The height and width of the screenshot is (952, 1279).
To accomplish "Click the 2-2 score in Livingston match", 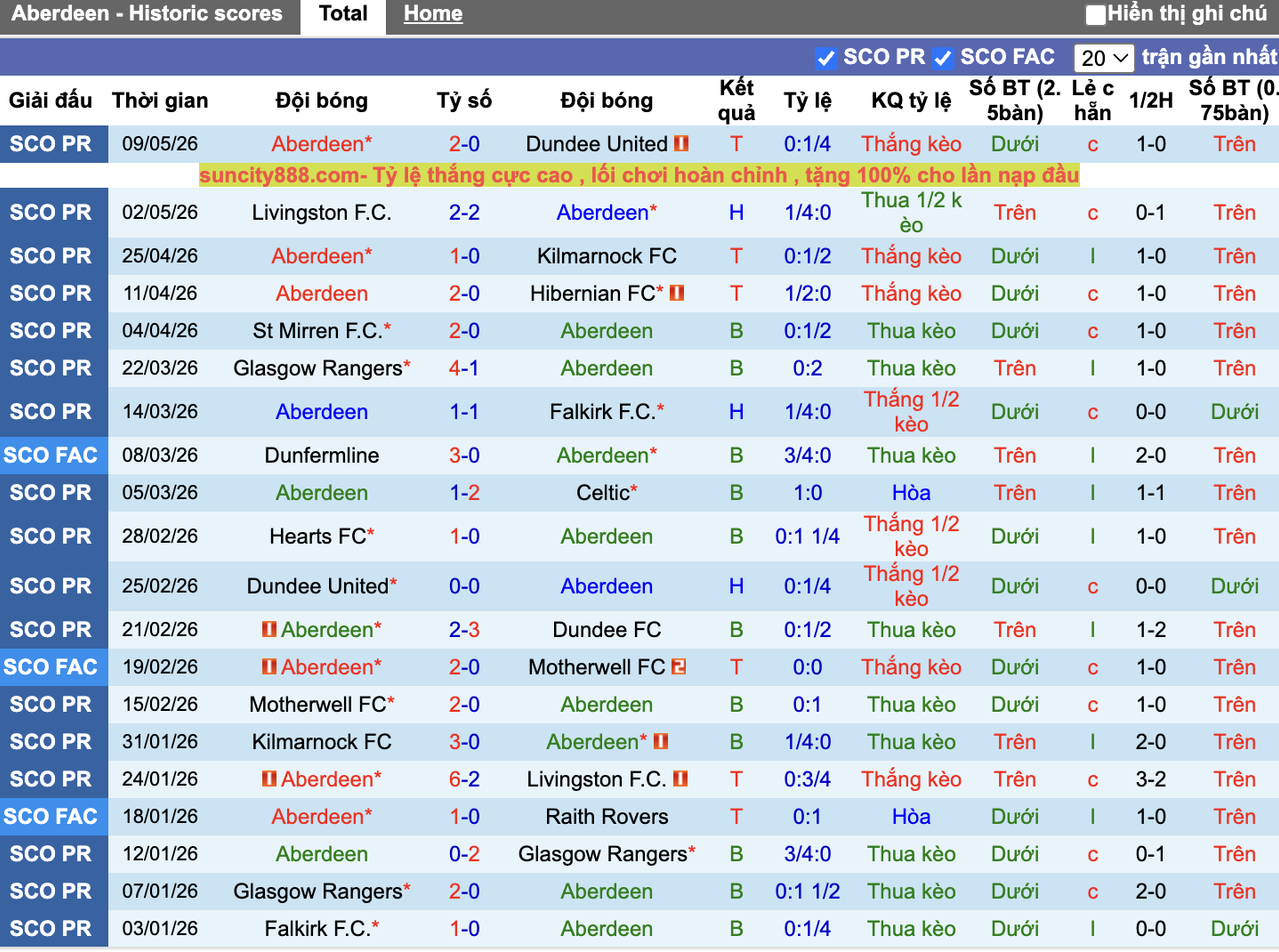I will pos(464,213).
